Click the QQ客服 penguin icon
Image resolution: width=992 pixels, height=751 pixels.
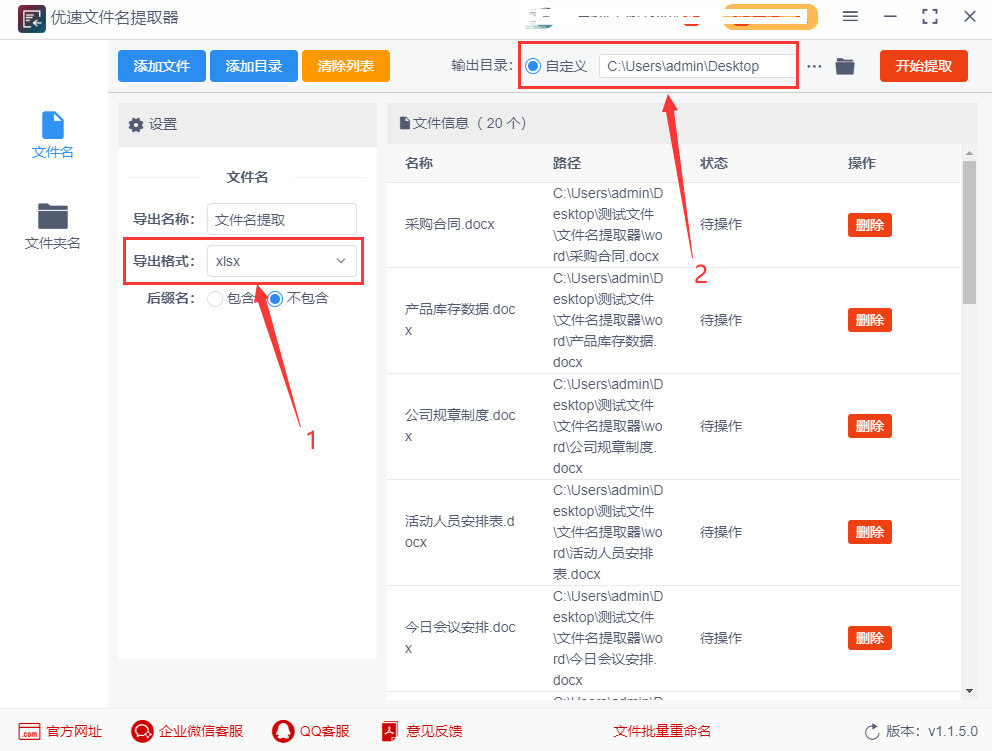tap(283, 731)
